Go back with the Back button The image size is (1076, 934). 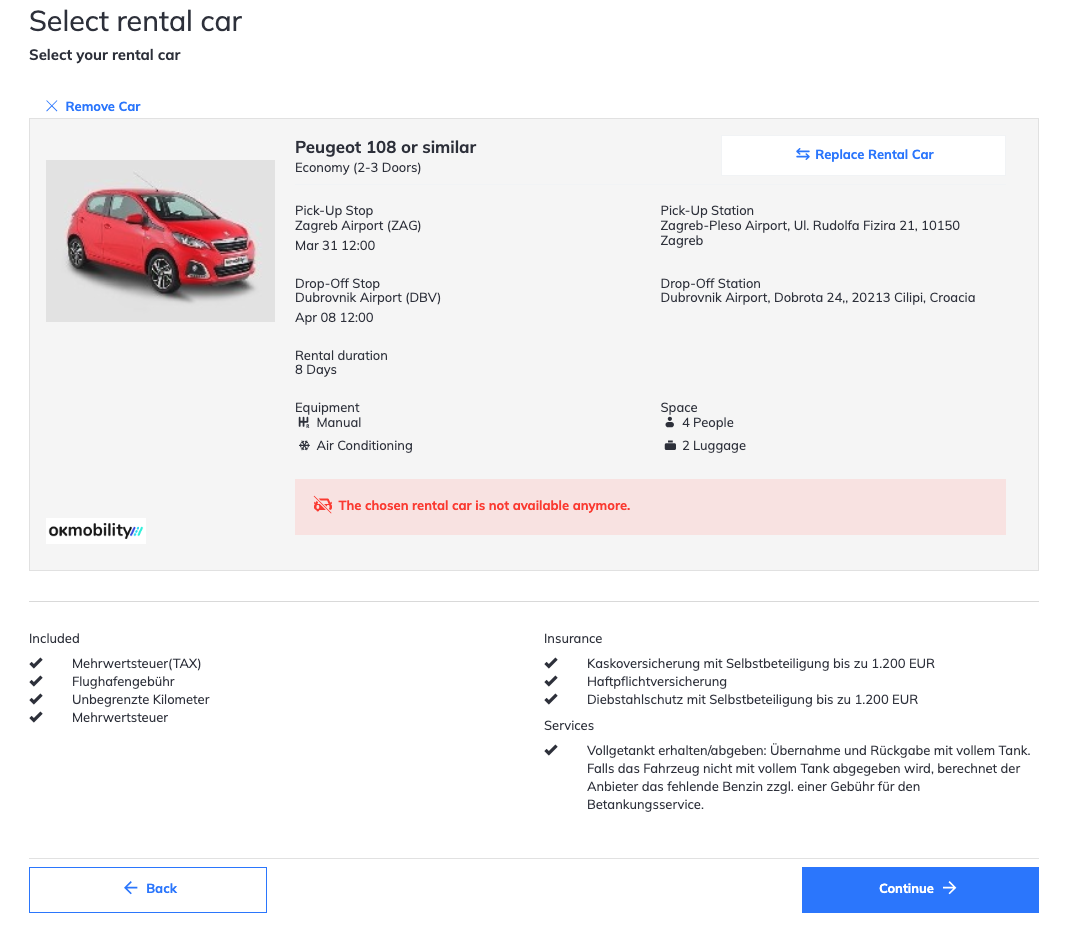(148, 889)
